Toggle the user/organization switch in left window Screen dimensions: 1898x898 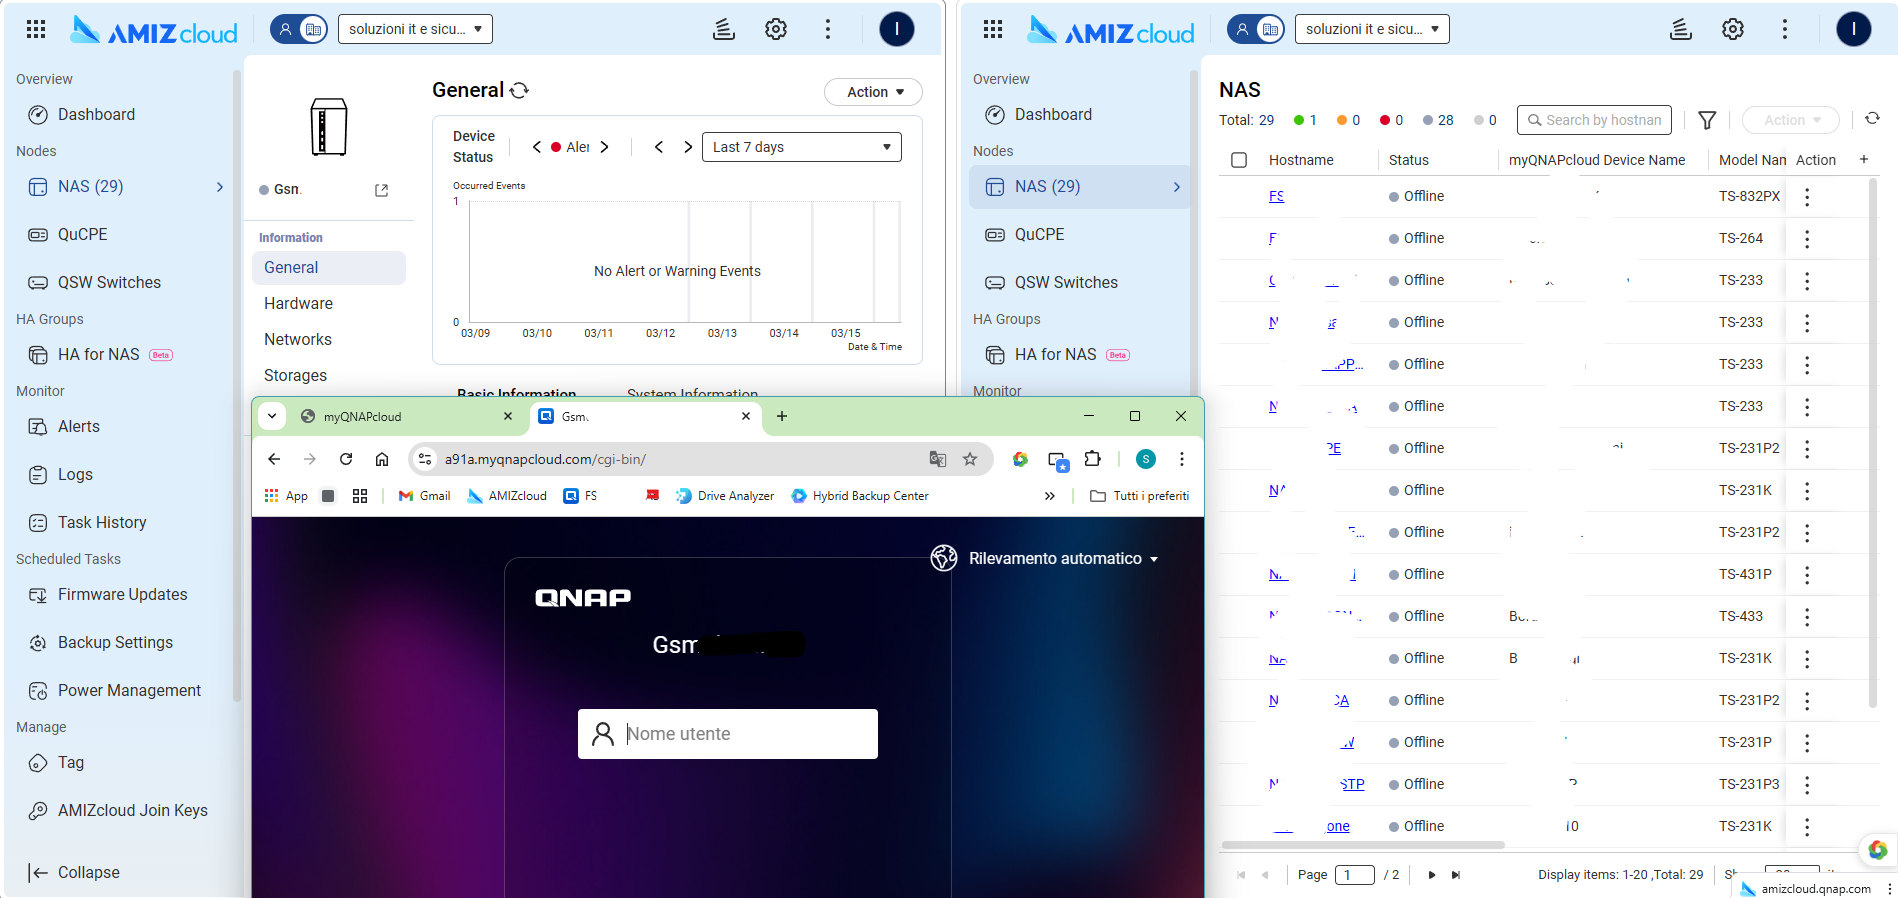click(x=299, y=30)
